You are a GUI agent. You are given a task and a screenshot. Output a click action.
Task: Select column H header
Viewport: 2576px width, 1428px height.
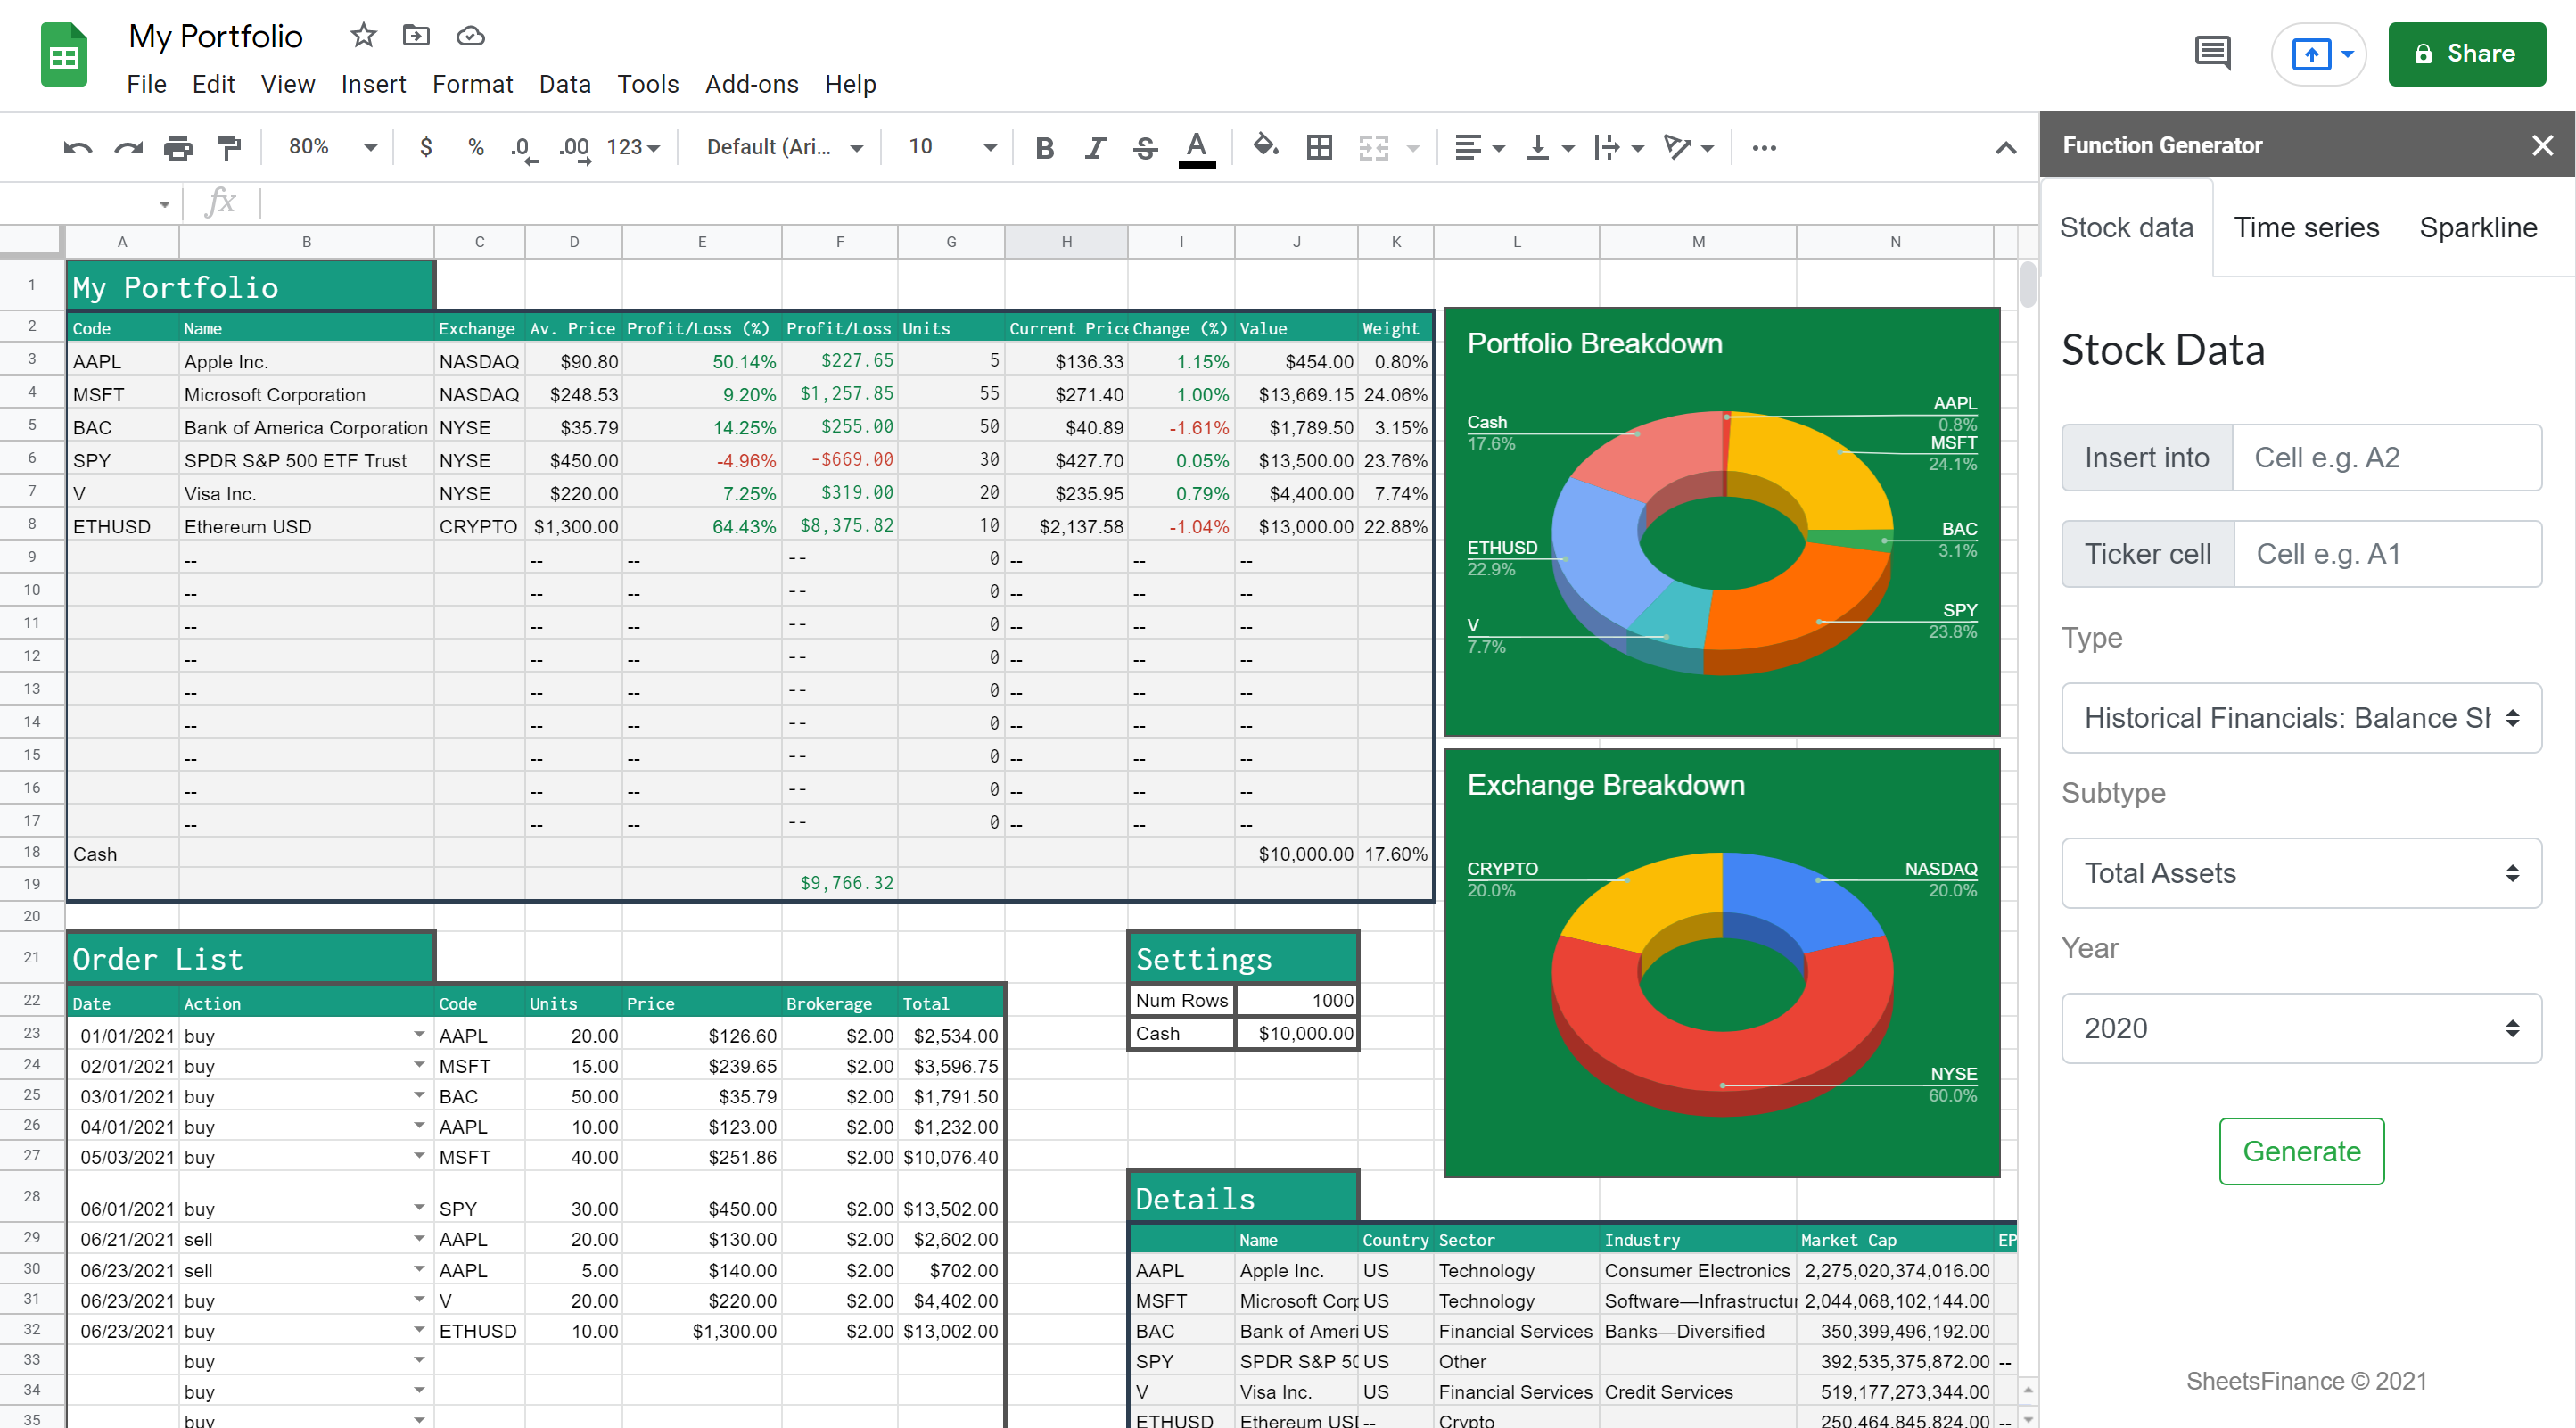coord(1066,241)
